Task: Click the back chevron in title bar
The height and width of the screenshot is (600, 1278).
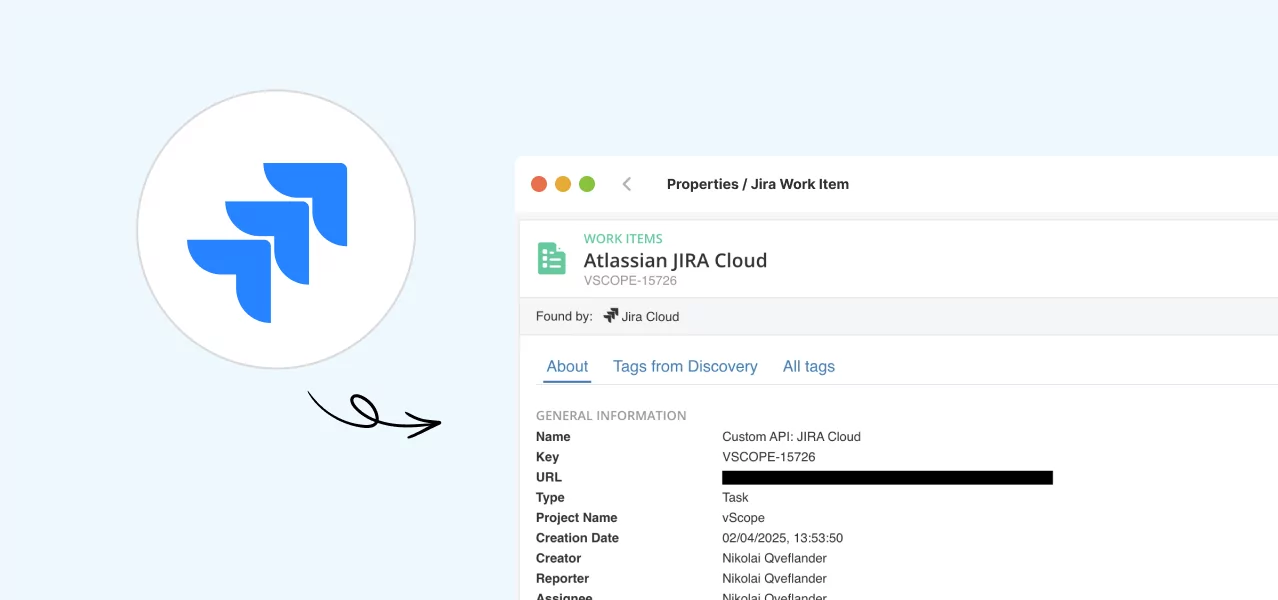Action: [x=627, y=184]
